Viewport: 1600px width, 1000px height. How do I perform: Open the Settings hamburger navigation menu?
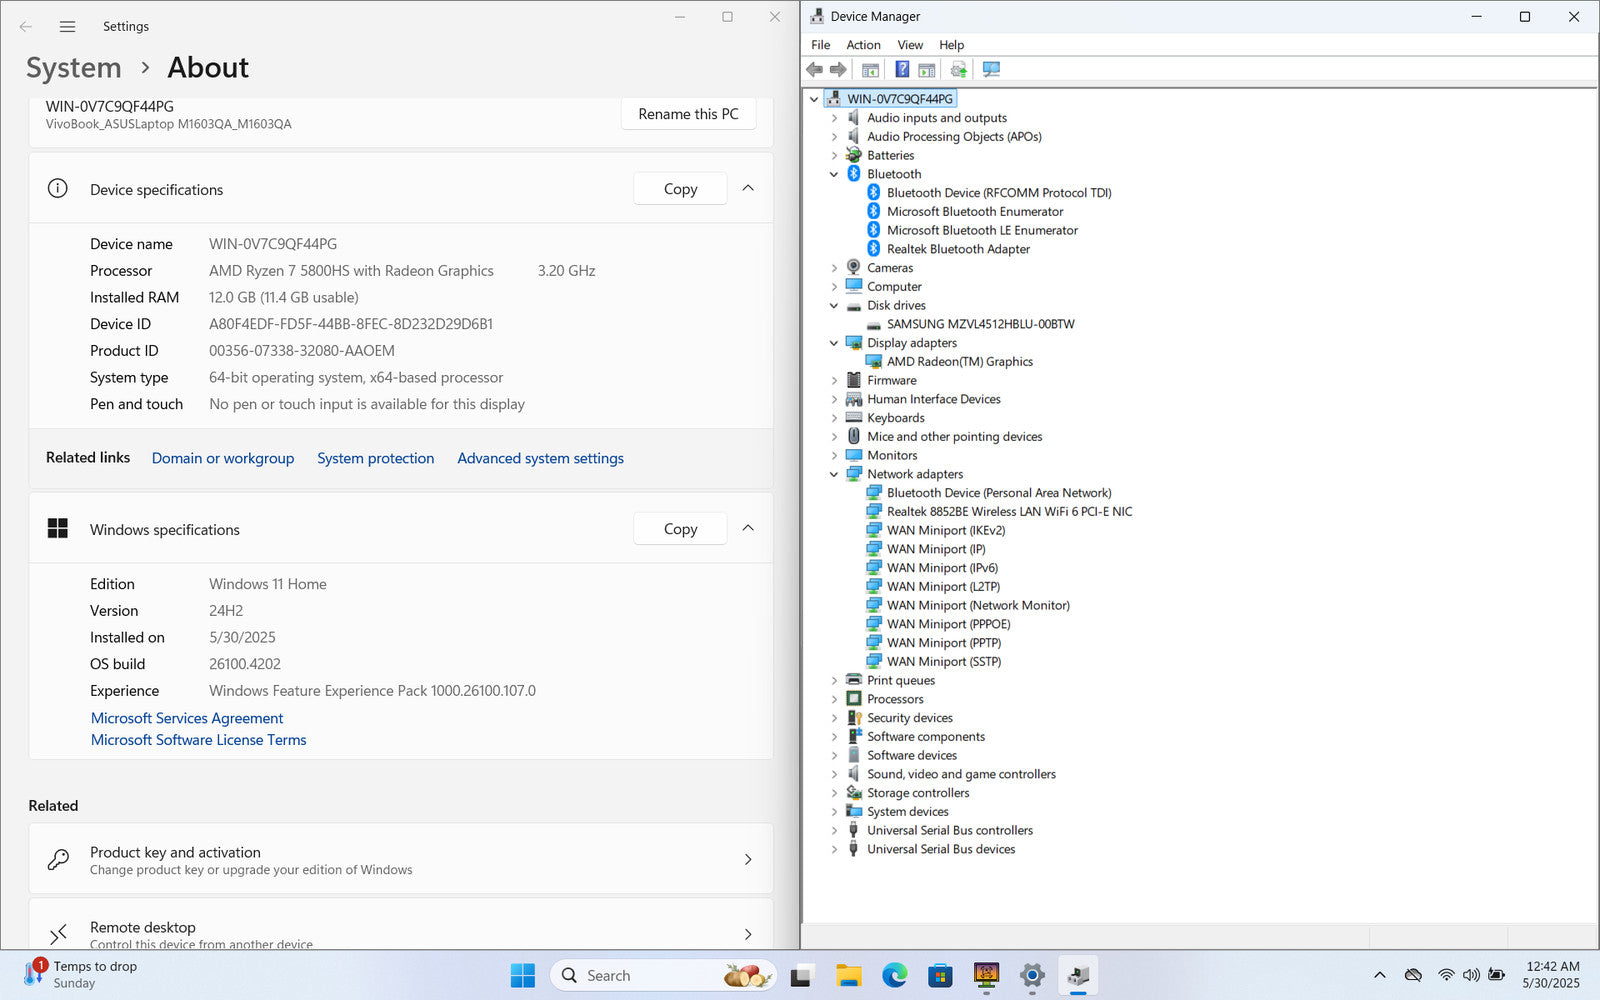67,27
